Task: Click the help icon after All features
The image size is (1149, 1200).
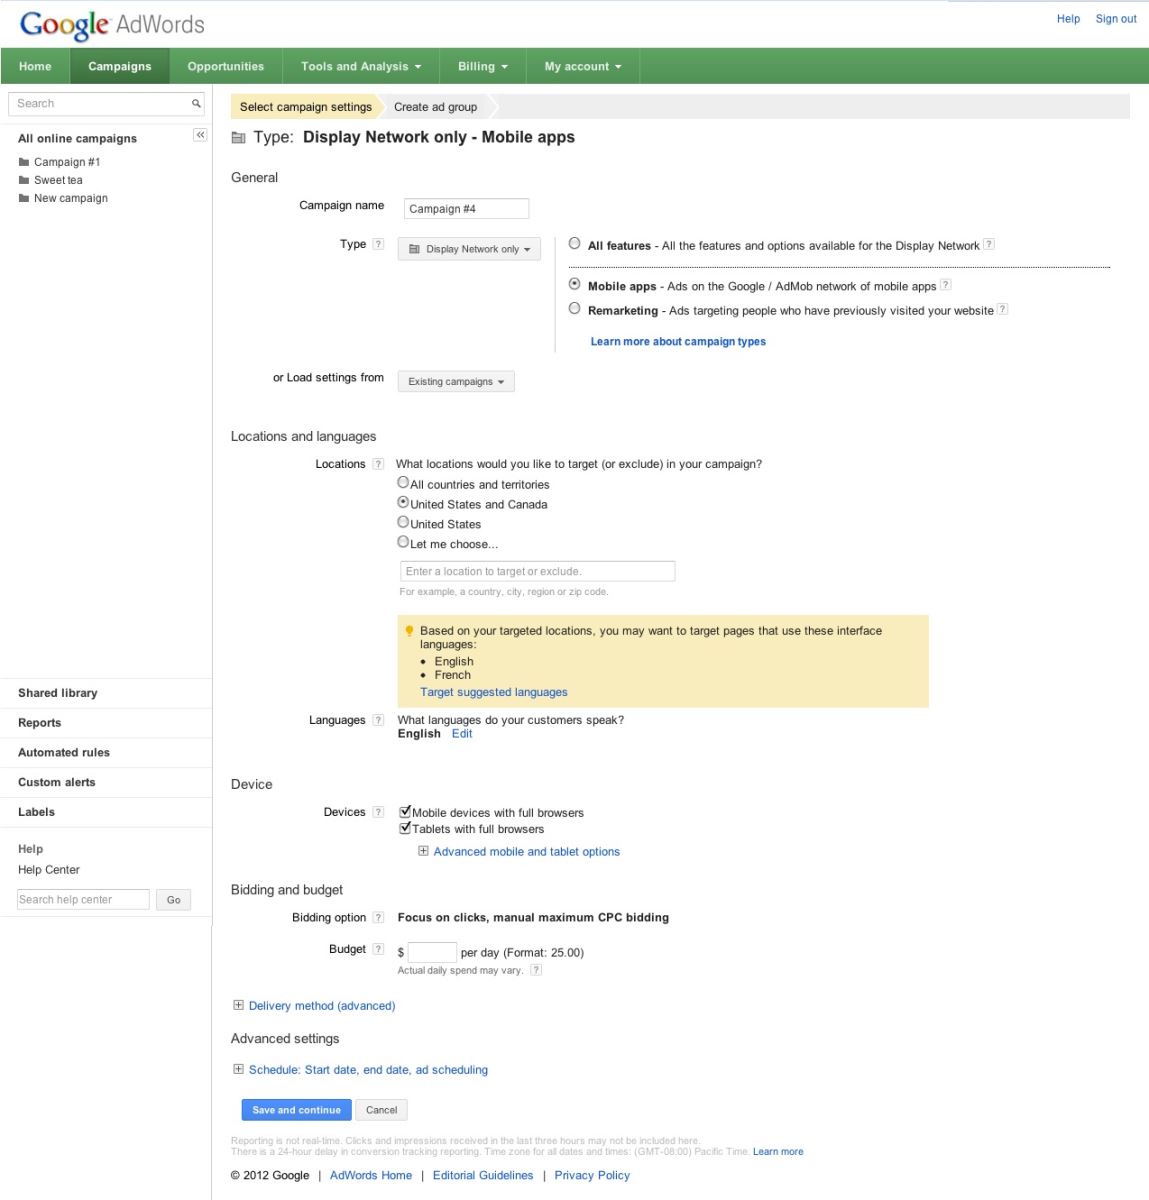Action: (x=988, y=245)
